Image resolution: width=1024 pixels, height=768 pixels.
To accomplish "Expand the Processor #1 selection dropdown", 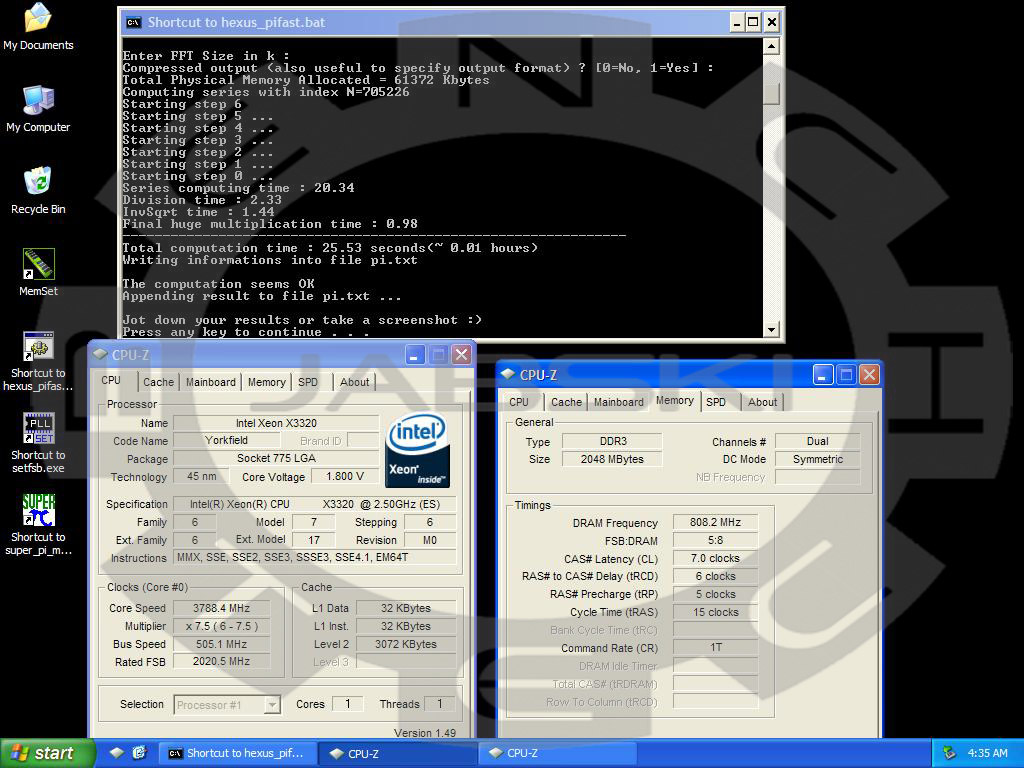I will [272, 705].
